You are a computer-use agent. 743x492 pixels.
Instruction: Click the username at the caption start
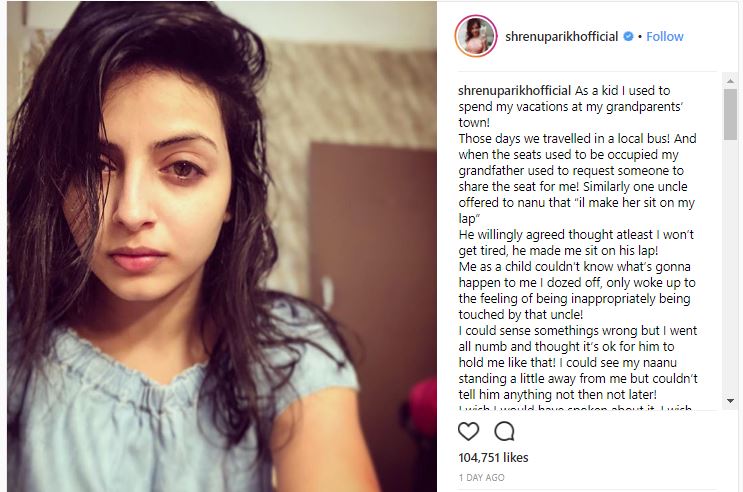point(515,91)
